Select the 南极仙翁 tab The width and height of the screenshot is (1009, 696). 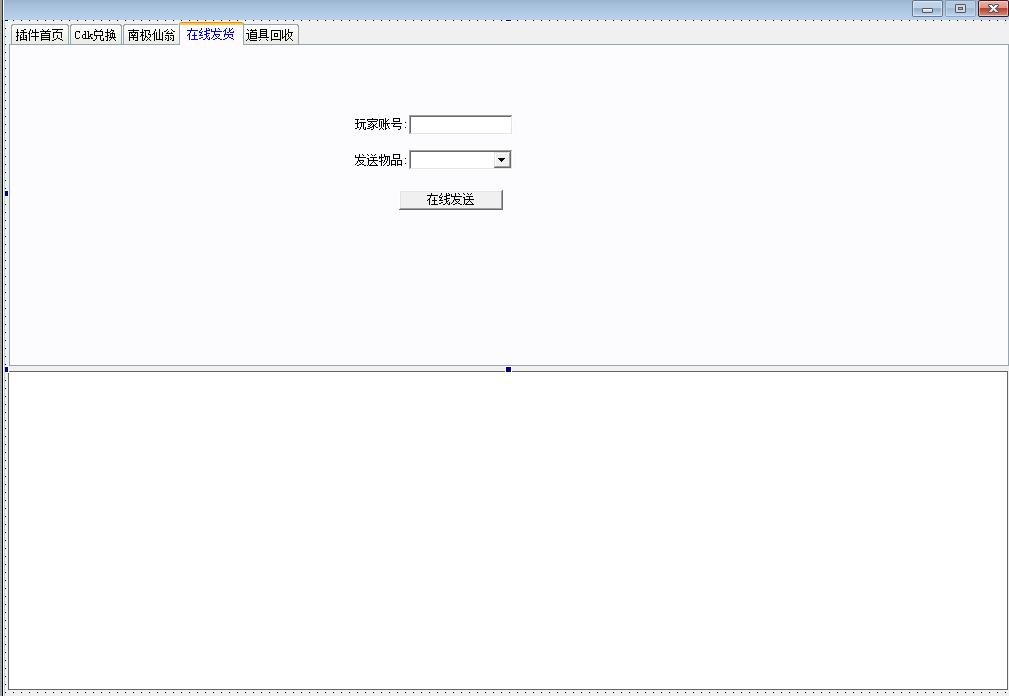[x=151, y=35]
